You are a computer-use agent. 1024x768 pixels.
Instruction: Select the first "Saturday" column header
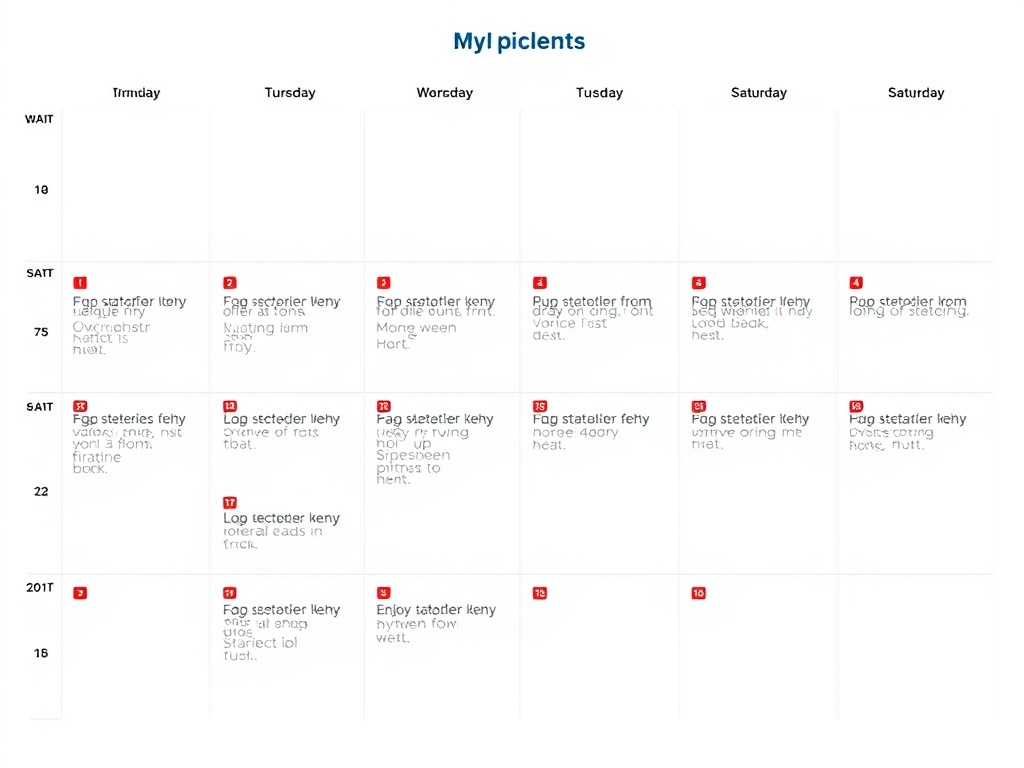(758, 92)
